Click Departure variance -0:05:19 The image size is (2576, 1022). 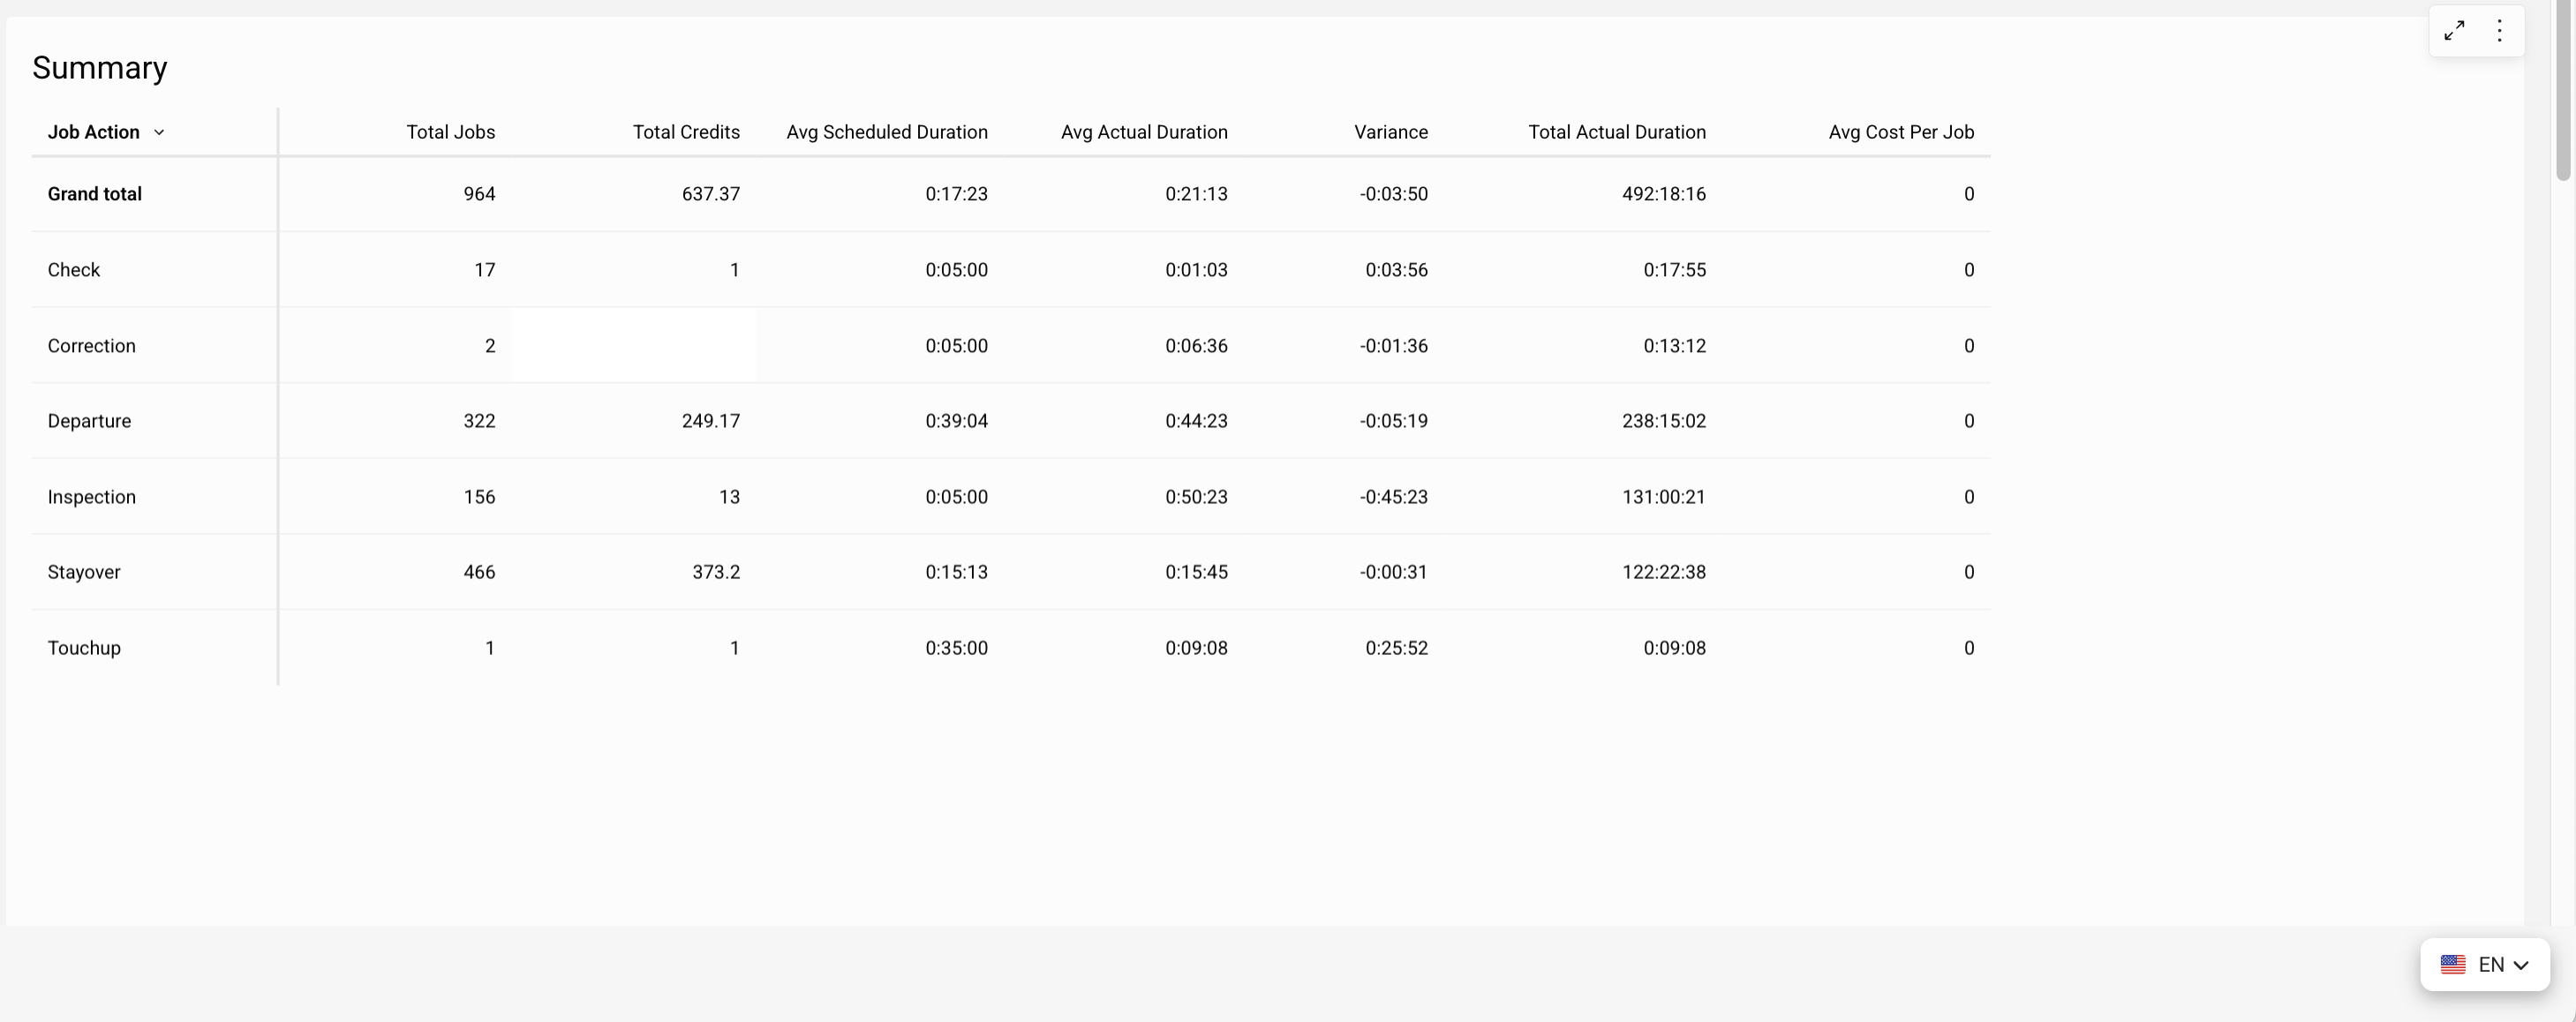tap(1393, 421)
